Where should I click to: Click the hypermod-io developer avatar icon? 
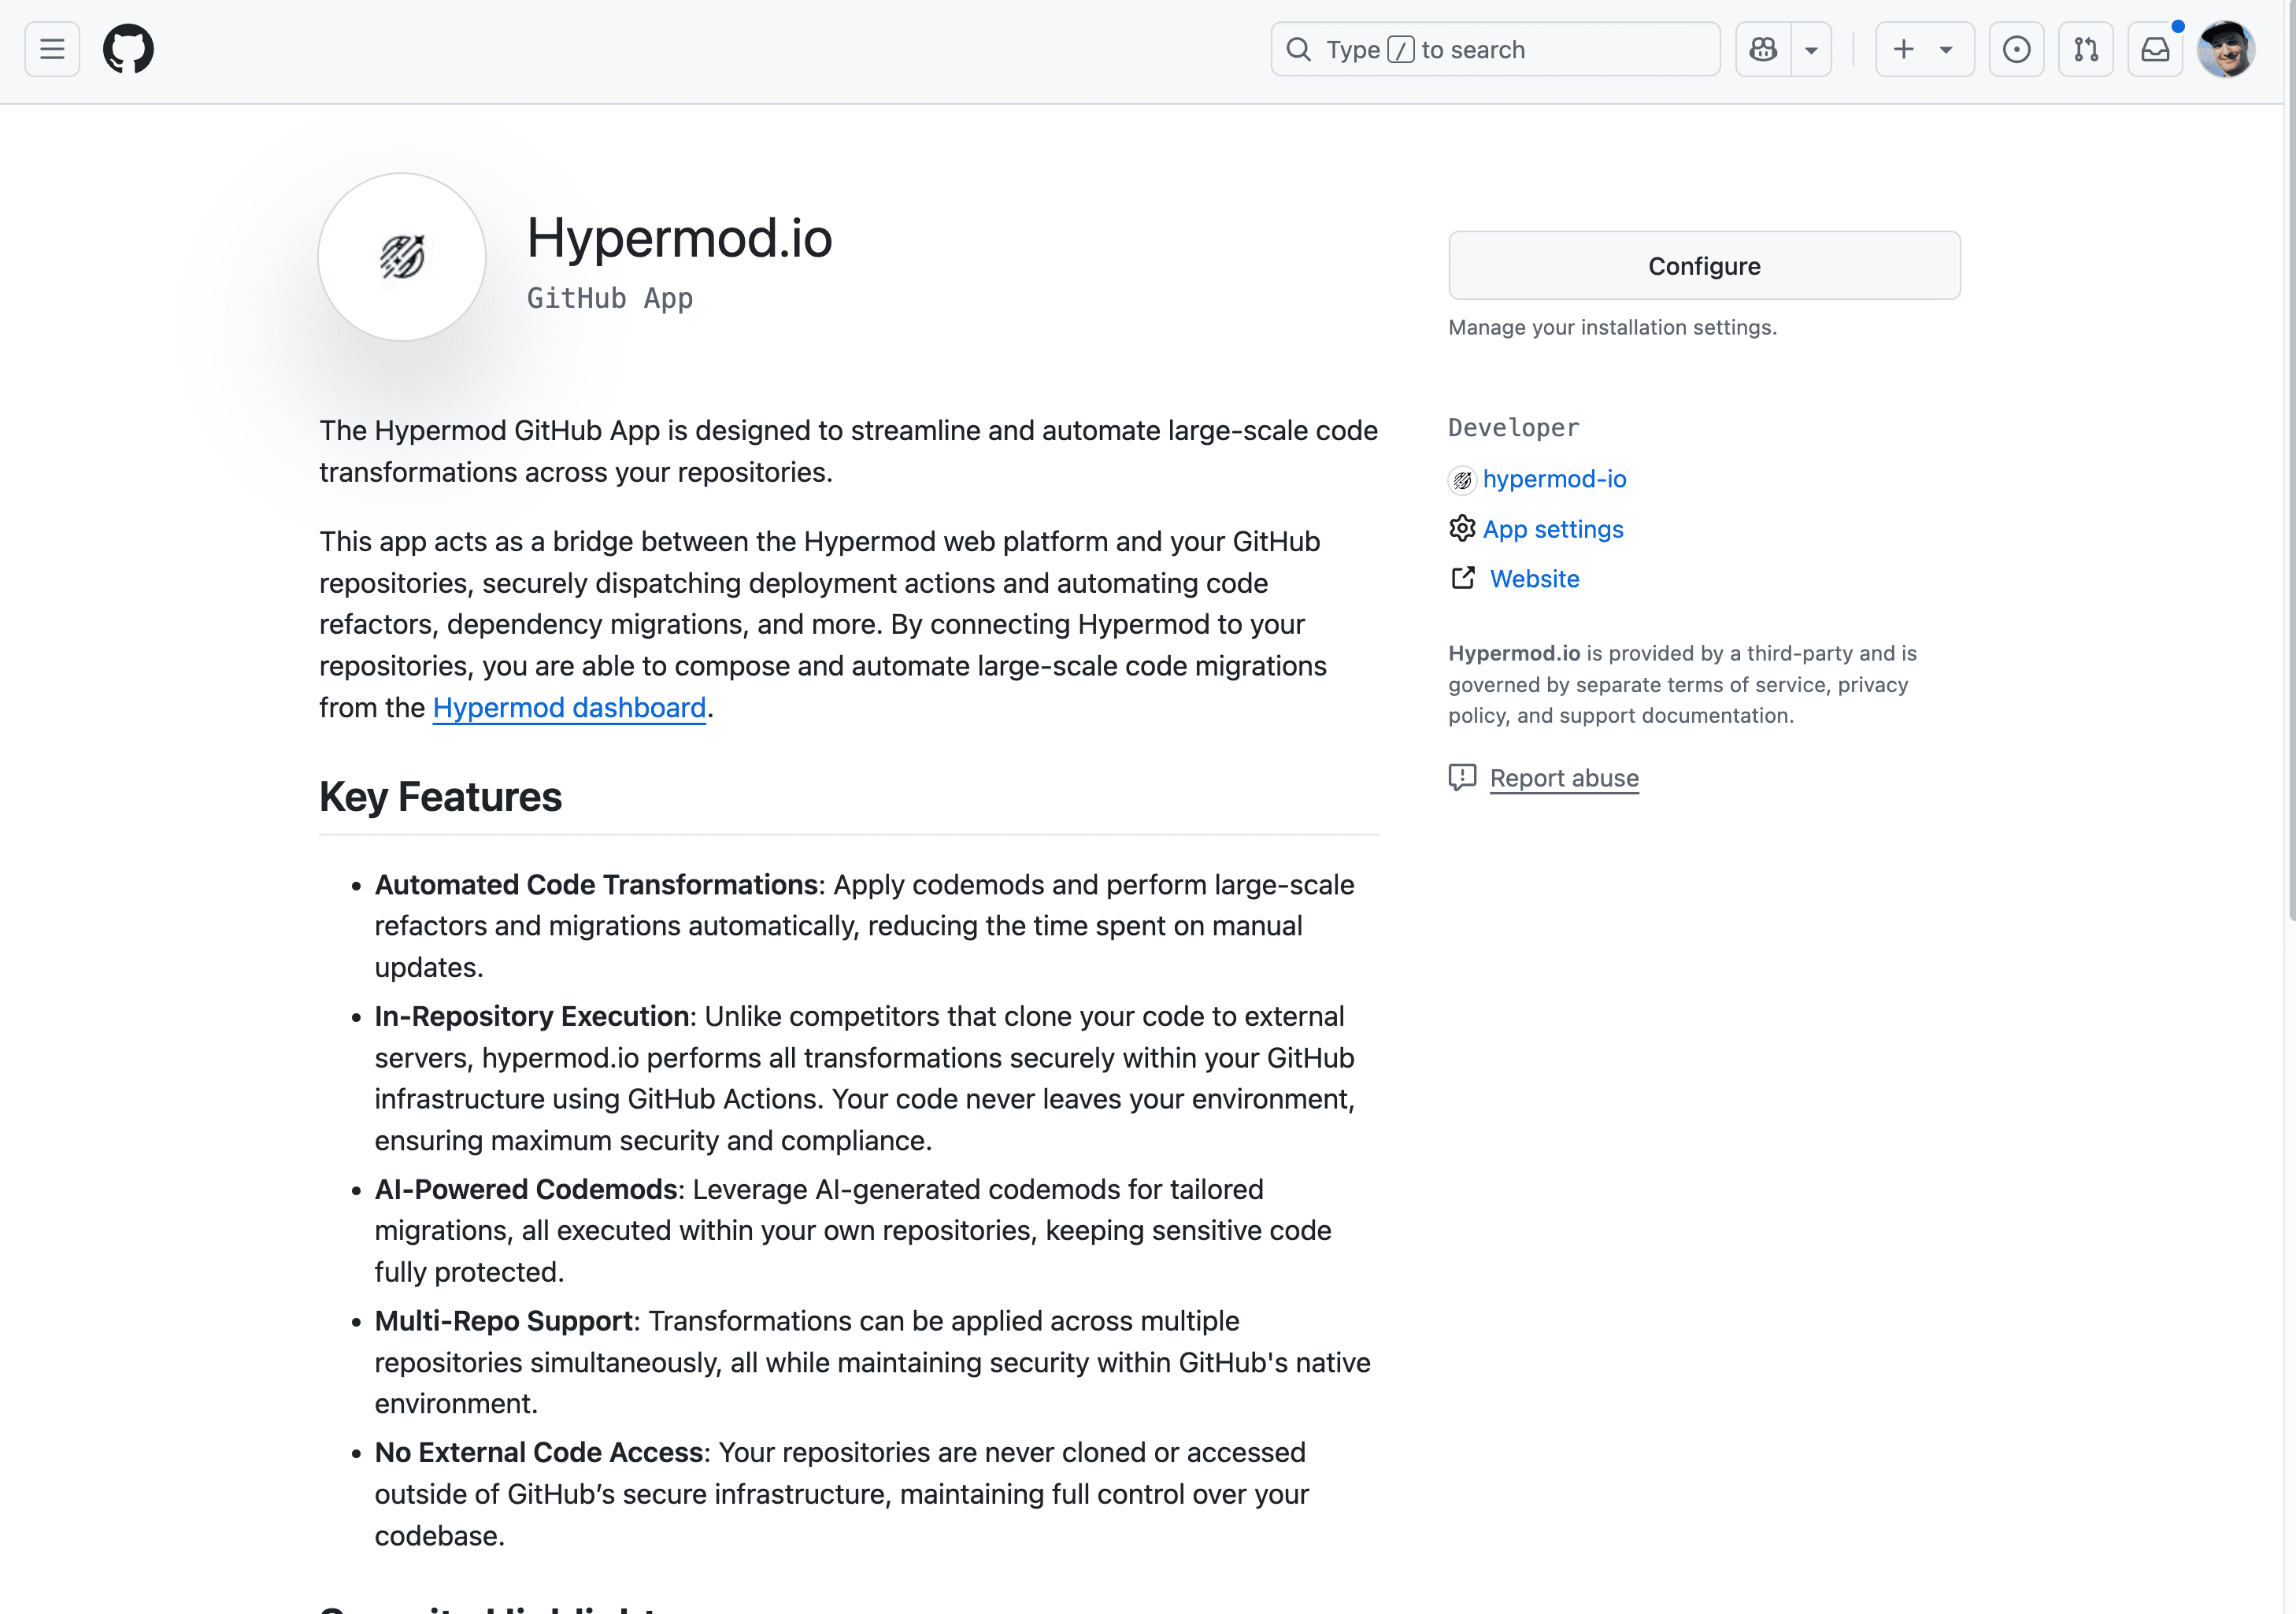[1462, 480]
